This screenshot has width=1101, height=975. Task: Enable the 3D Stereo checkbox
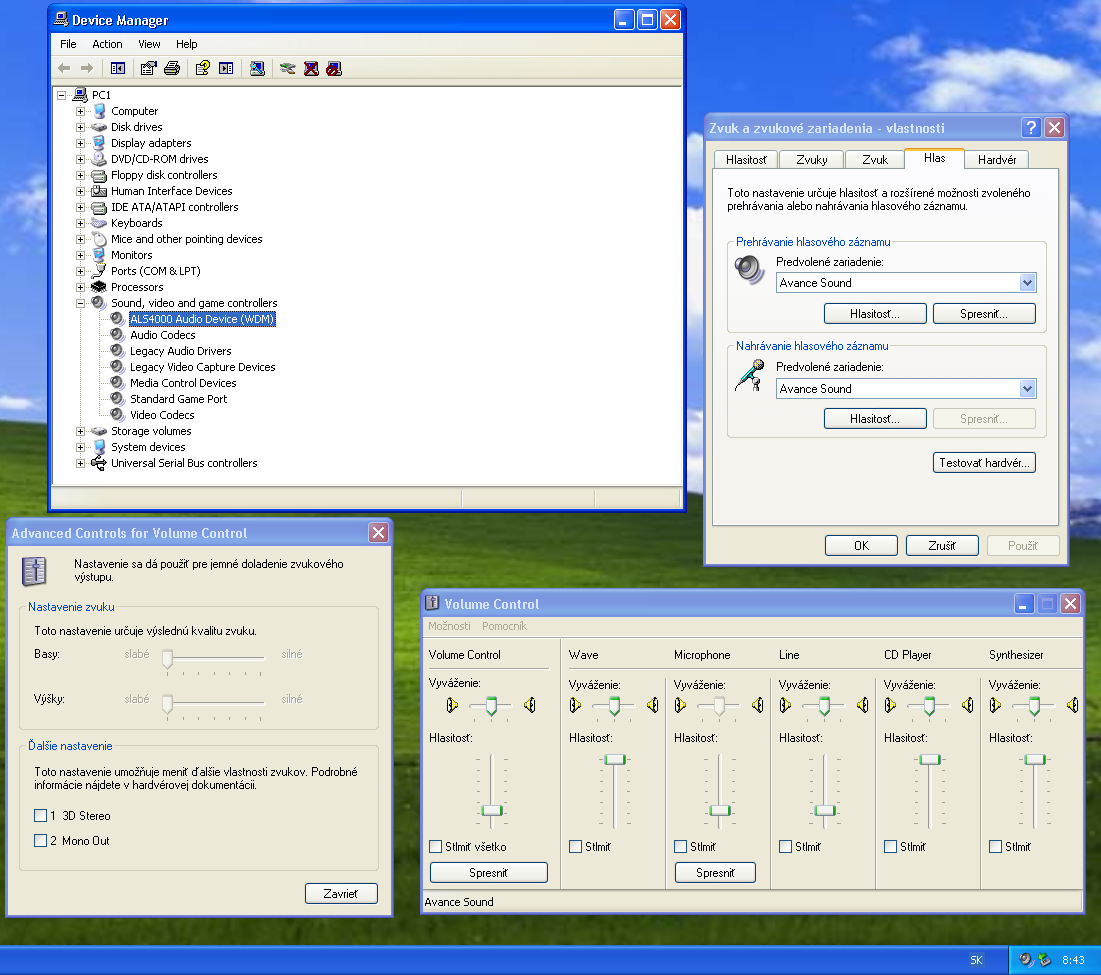pyautogui.click(x=41, y=816)
